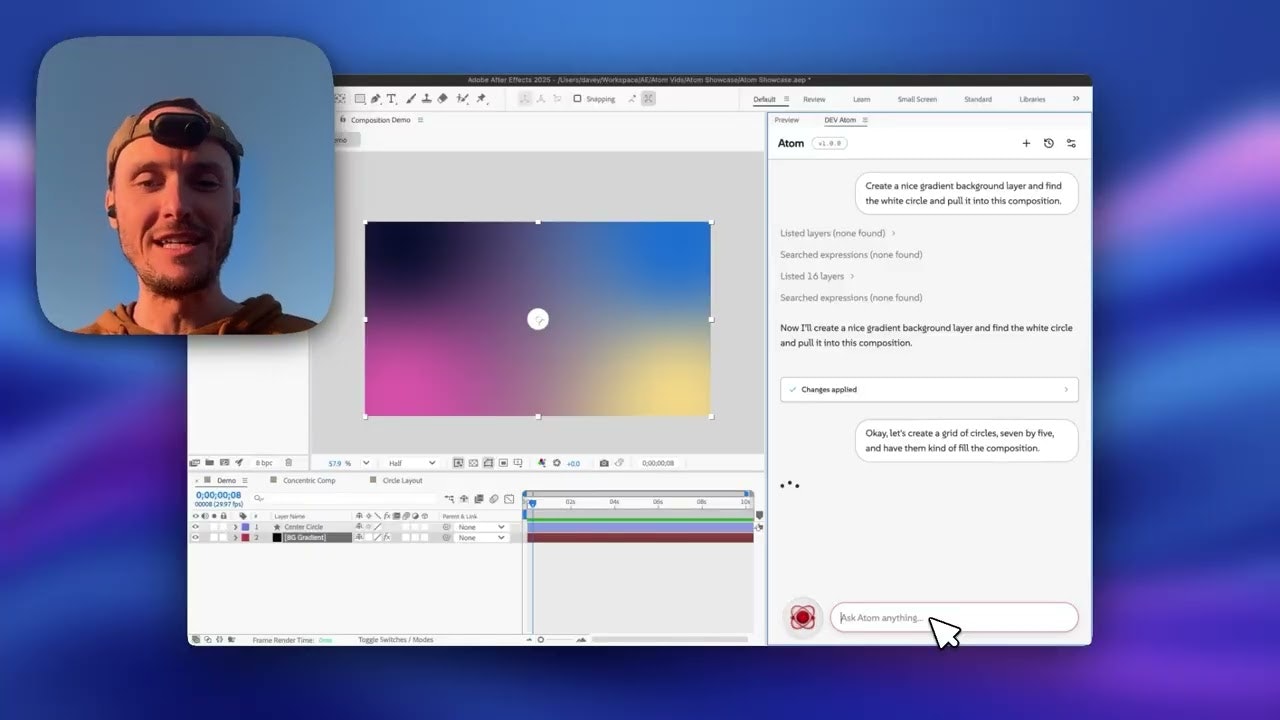Toggle fast previews icon in viewer
This screenshot has width=1280, height=720.
458,463
